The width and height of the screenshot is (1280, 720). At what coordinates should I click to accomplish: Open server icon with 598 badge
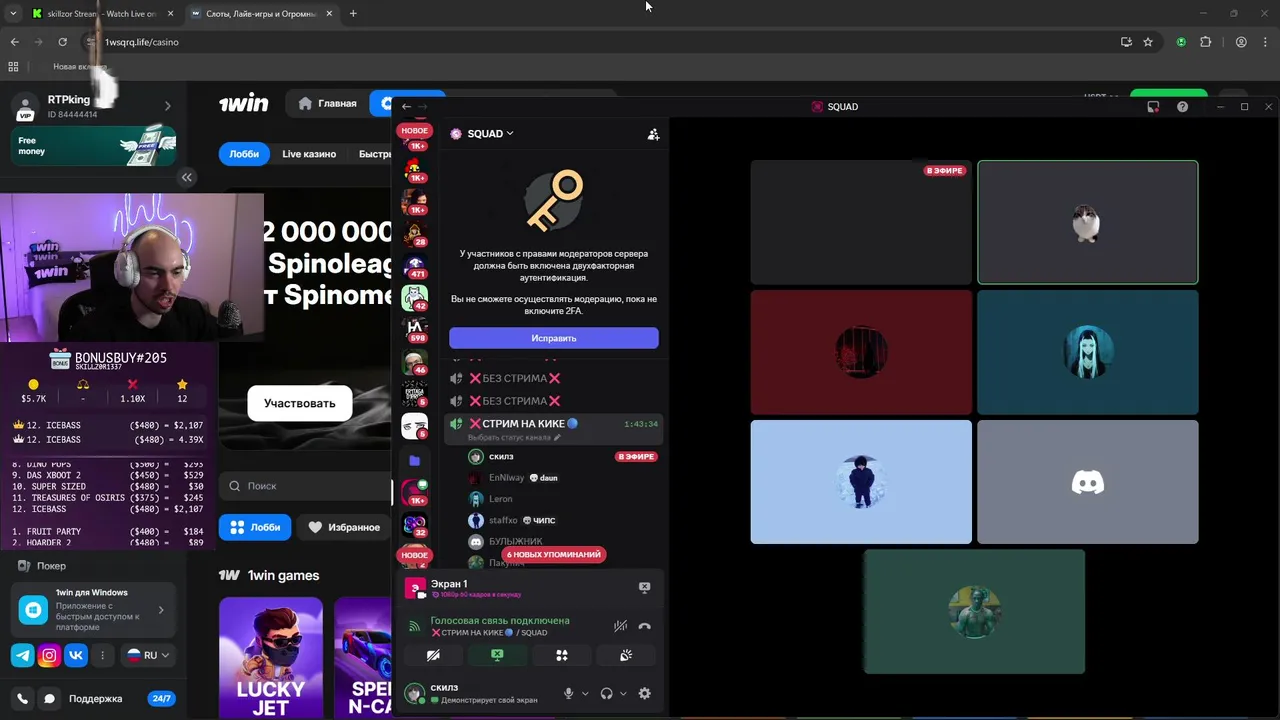414,329
